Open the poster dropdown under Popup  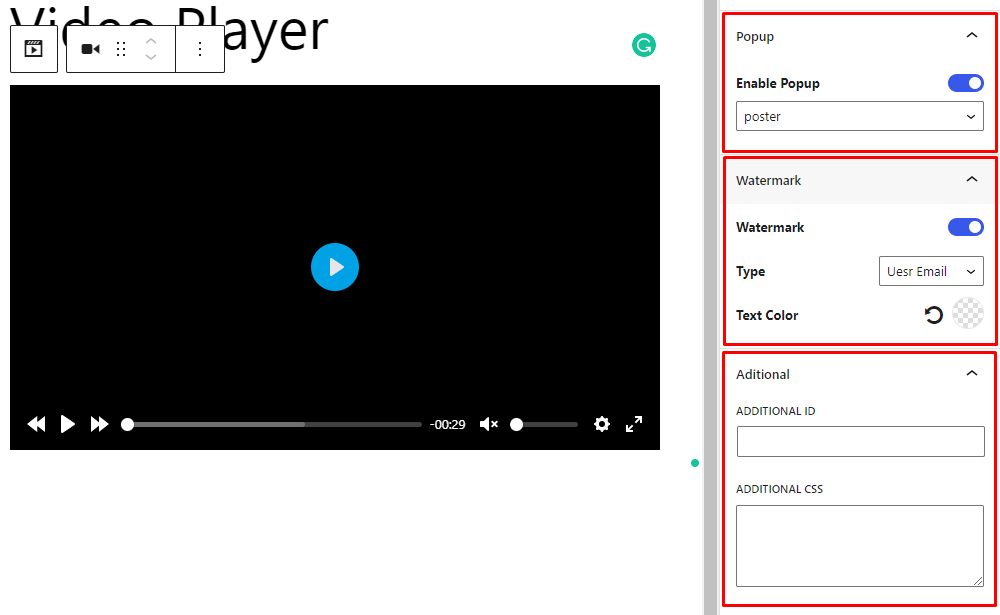click(x=859, y=115)
